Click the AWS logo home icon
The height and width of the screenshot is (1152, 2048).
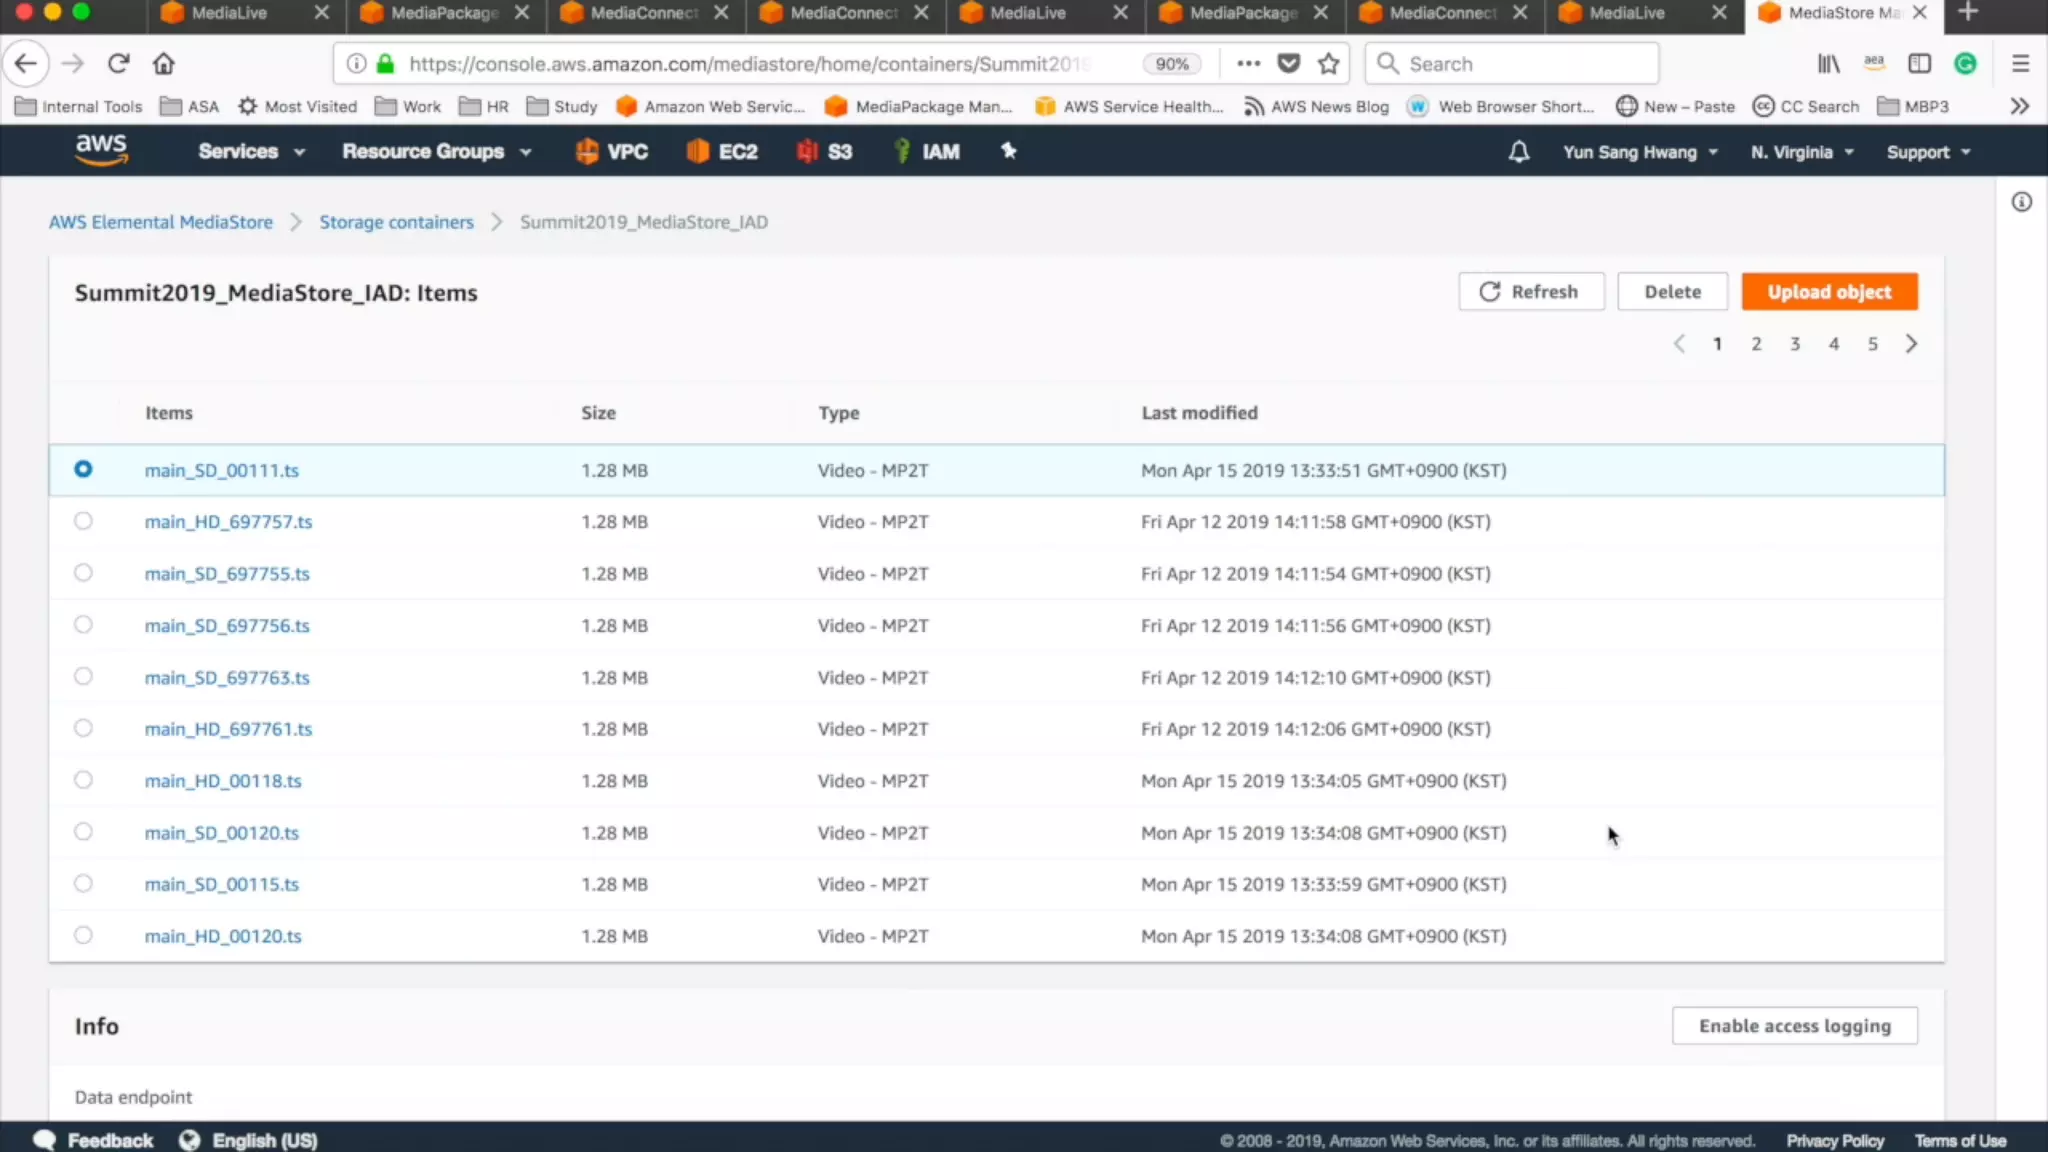click(101, 150)
